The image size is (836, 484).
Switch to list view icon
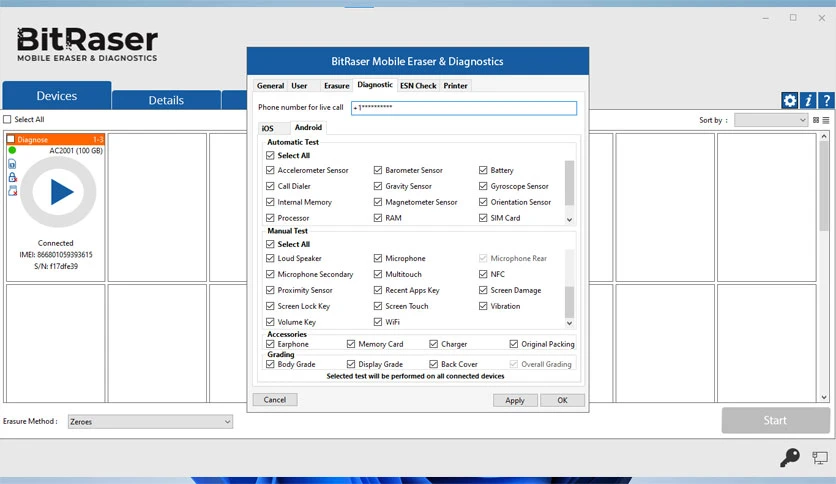(x=826, y=120)
